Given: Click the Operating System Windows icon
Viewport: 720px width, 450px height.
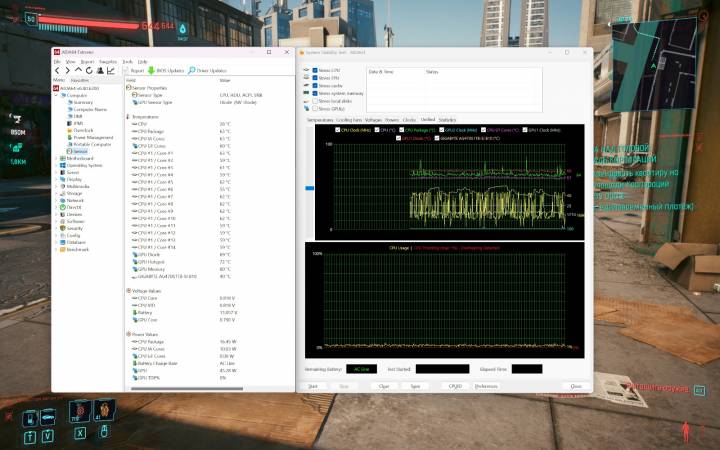Looking at the screenshot, I should pyautogui.click(x=63, y=165).
